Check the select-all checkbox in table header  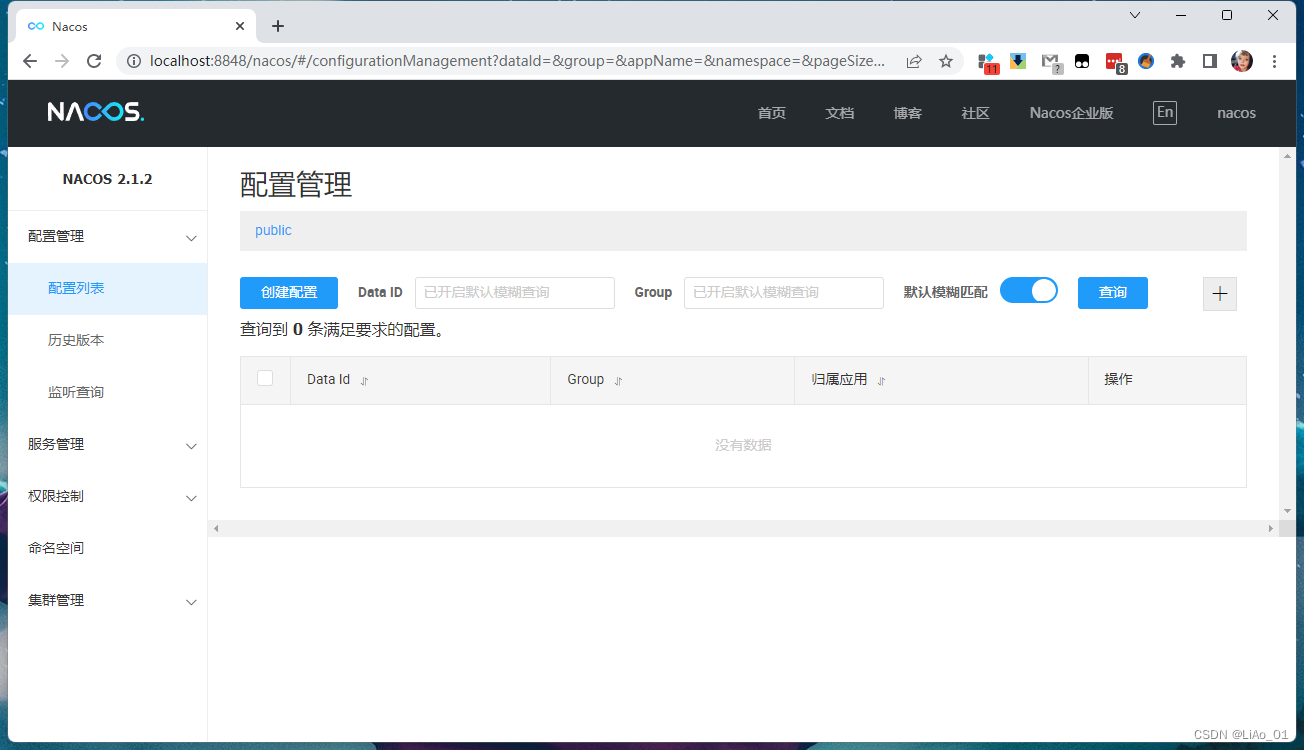[x=266, y=378]
